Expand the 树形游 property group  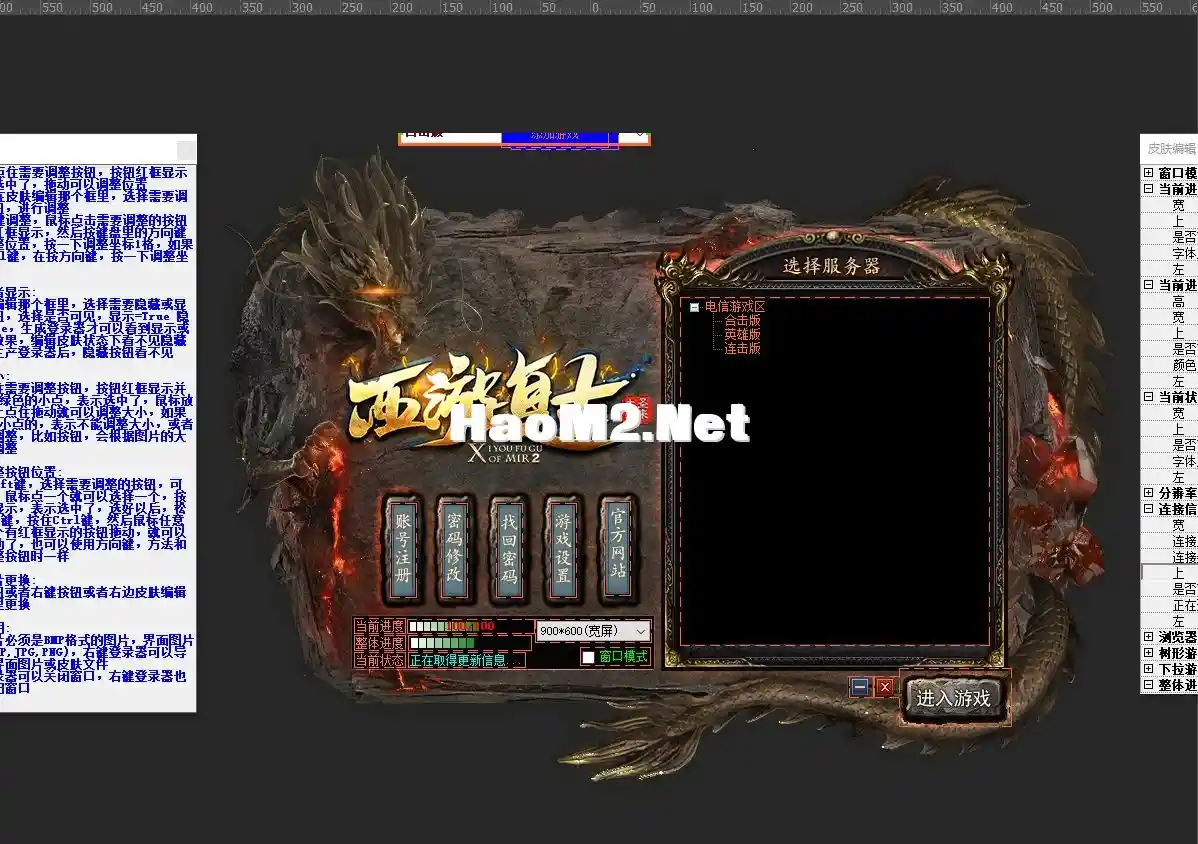pos(1148,652)
